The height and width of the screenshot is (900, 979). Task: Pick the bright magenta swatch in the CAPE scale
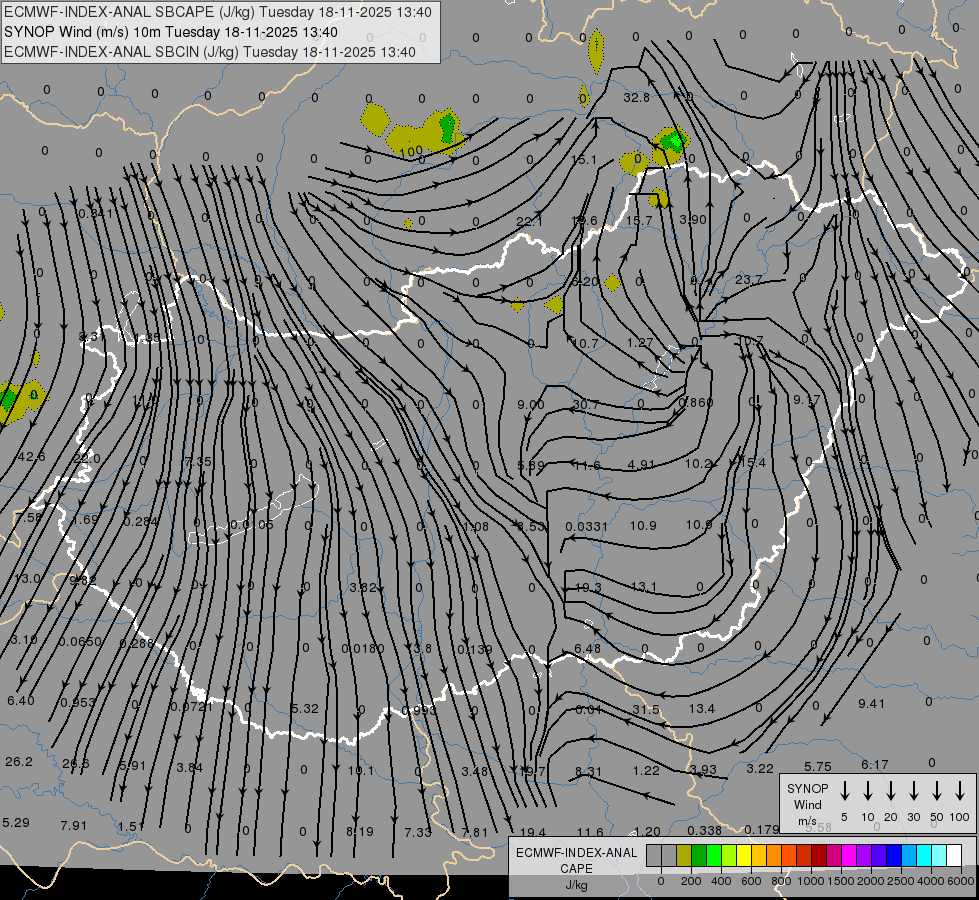(x=849, y=855)
